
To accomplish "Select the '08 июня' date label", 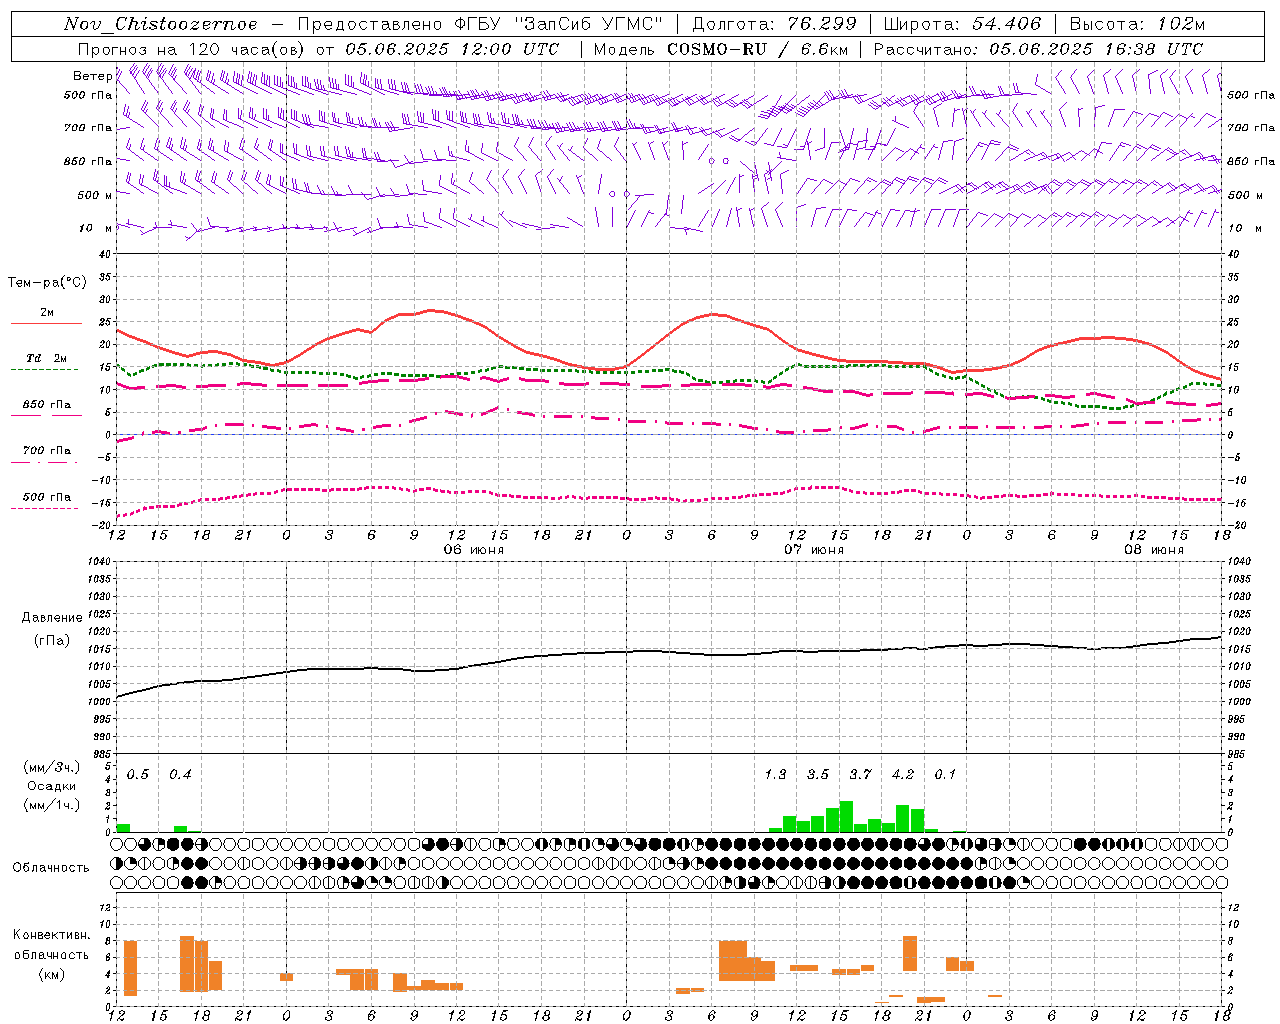I will point(1153,550).
